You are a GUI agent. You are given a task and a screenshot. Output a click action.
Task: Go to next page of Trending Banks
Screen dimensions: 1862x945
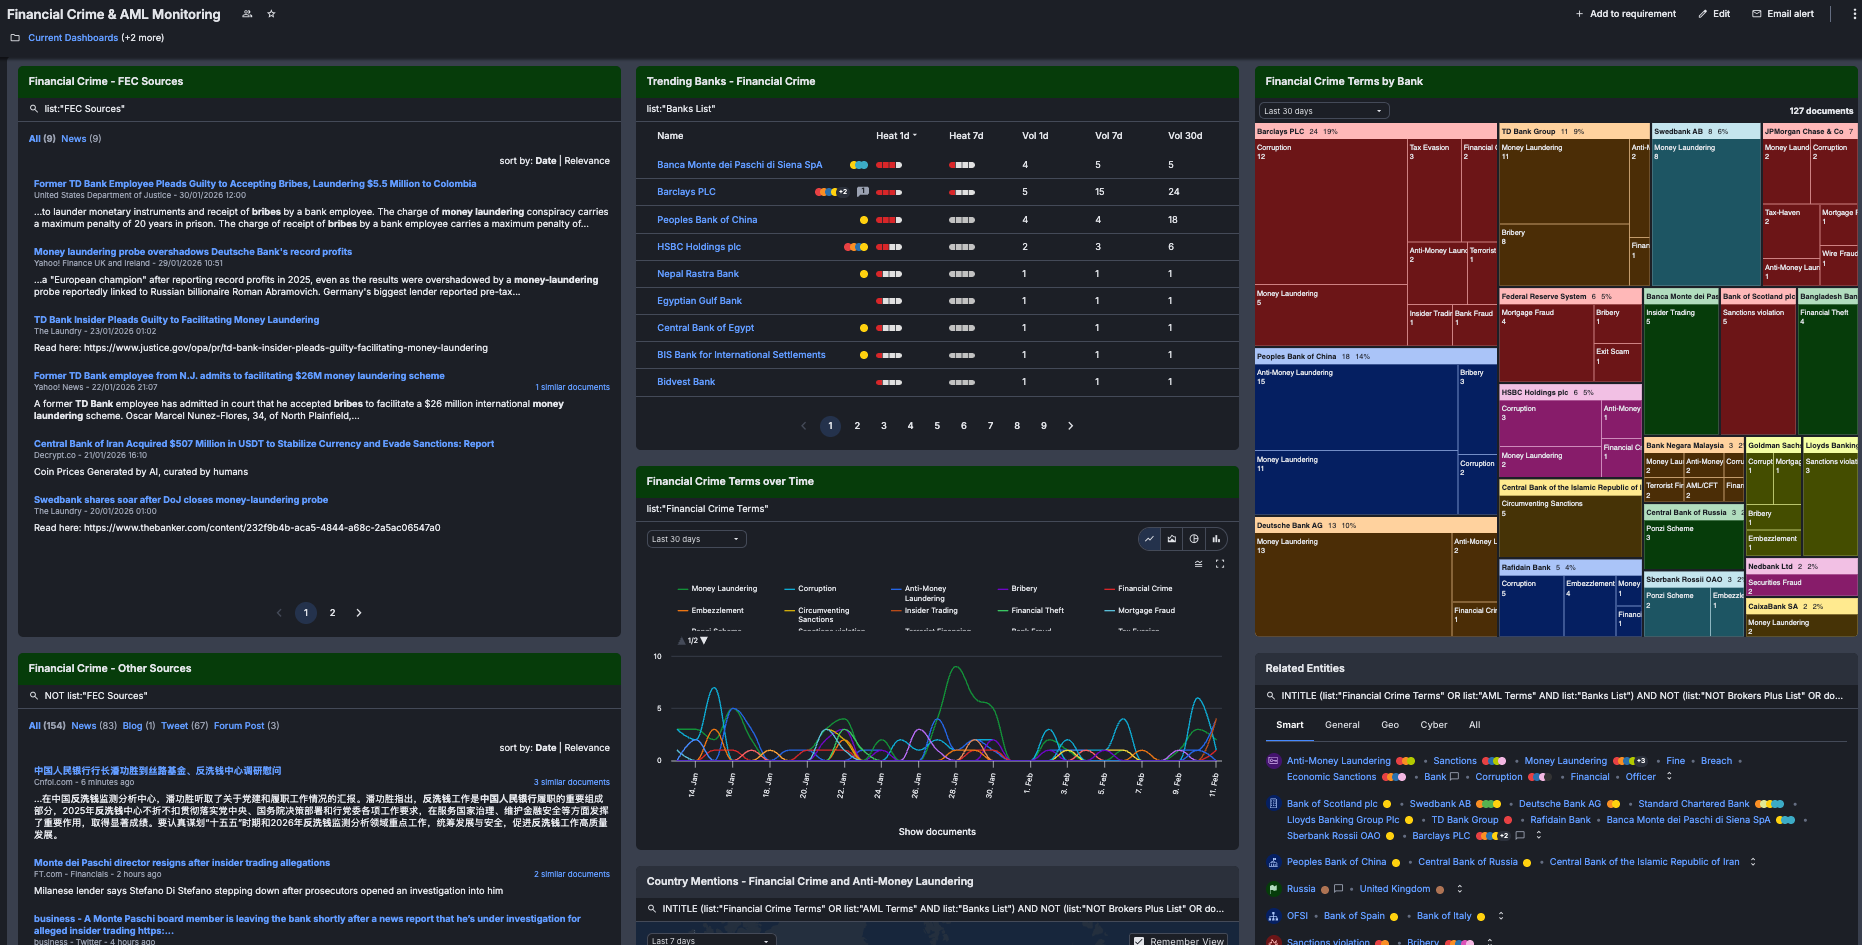coord(1071,426)
